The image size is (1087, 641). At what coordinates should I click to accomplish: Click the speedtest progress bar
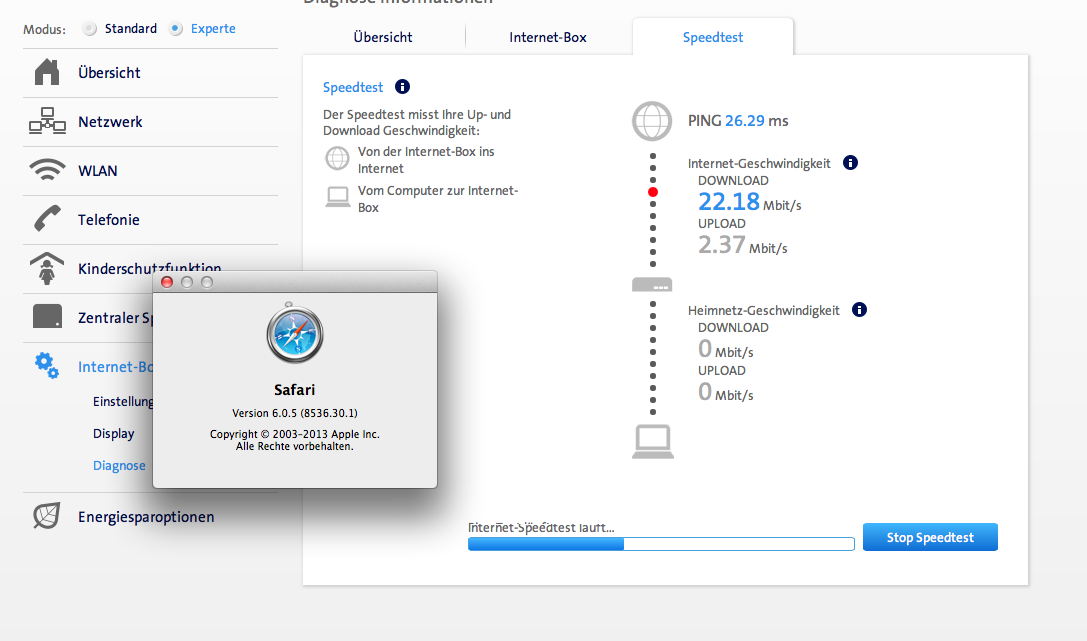click(x=661, y=544)
